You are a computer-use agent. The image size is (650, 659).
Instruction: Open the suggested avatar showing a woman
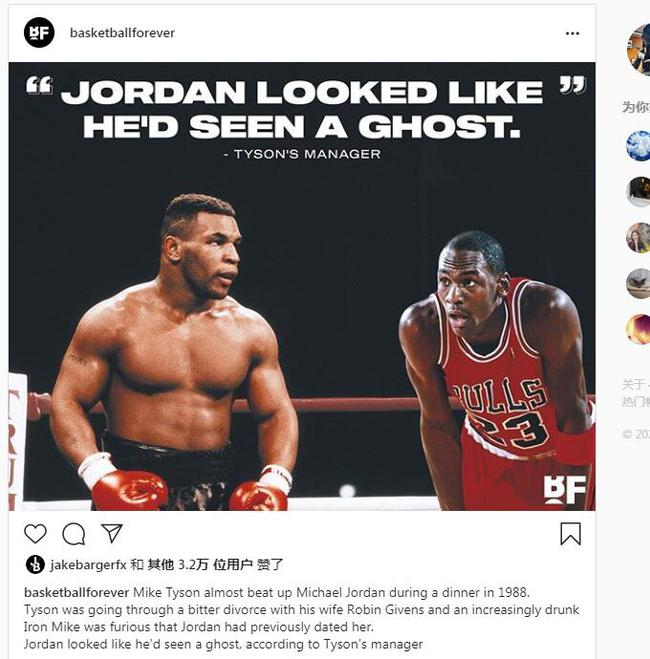tap(638, 237)
